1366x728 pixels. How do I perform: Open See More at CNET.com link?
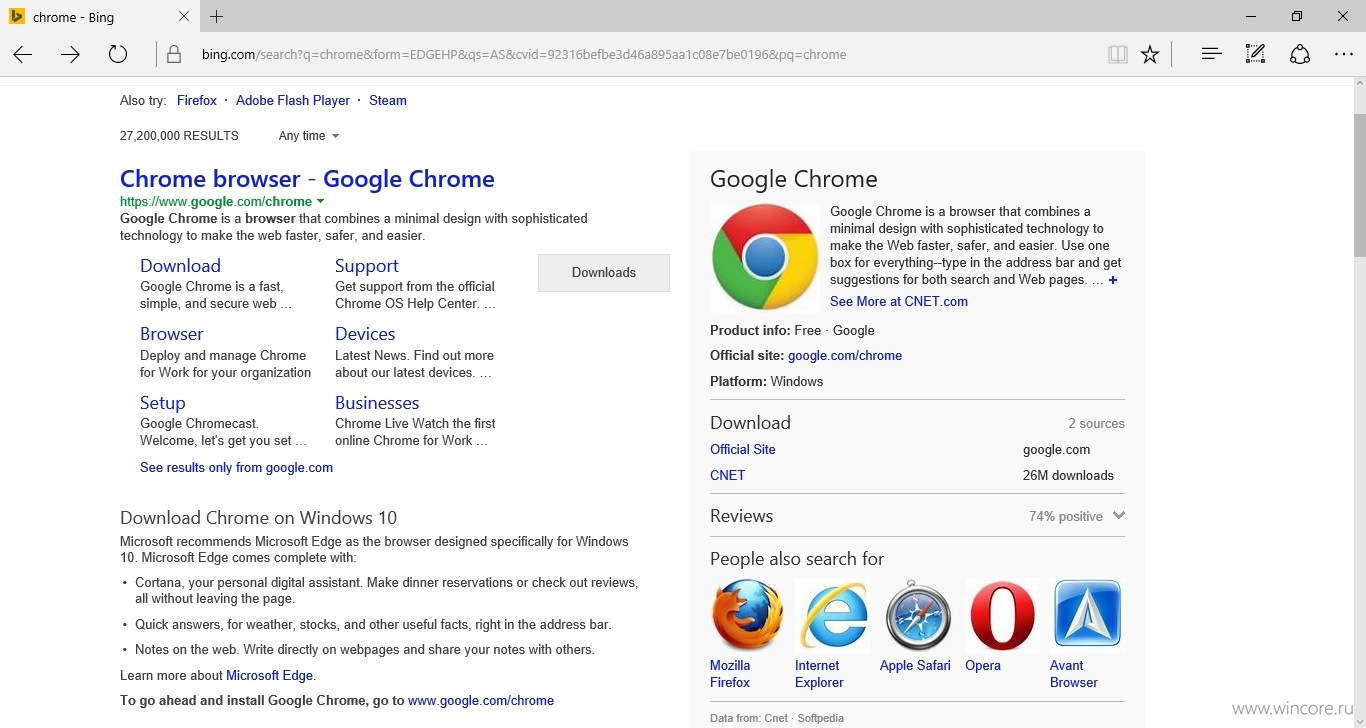pos(899,302)
